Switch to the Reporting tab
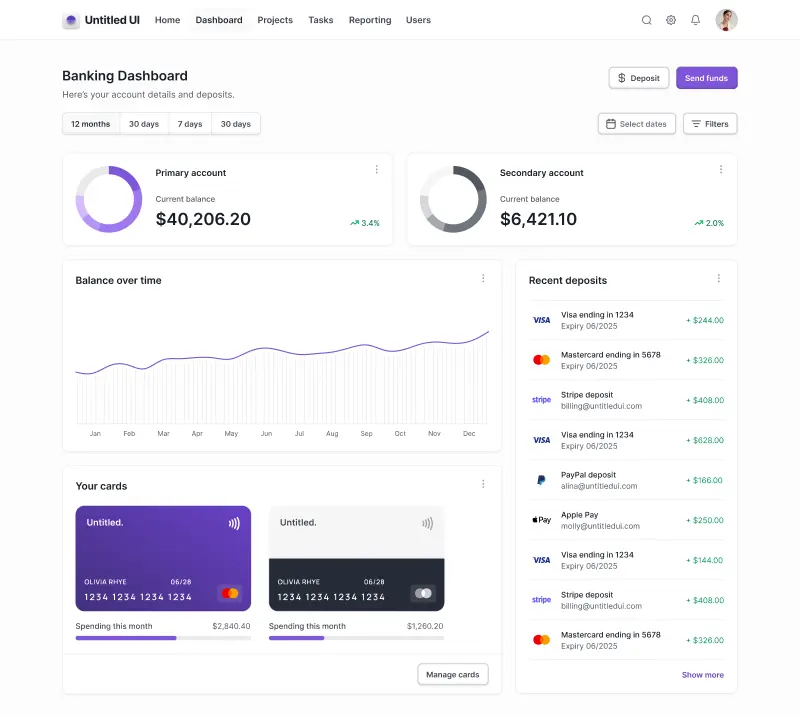The width and height of the screenshot is (800, 717). pos(369,19)
